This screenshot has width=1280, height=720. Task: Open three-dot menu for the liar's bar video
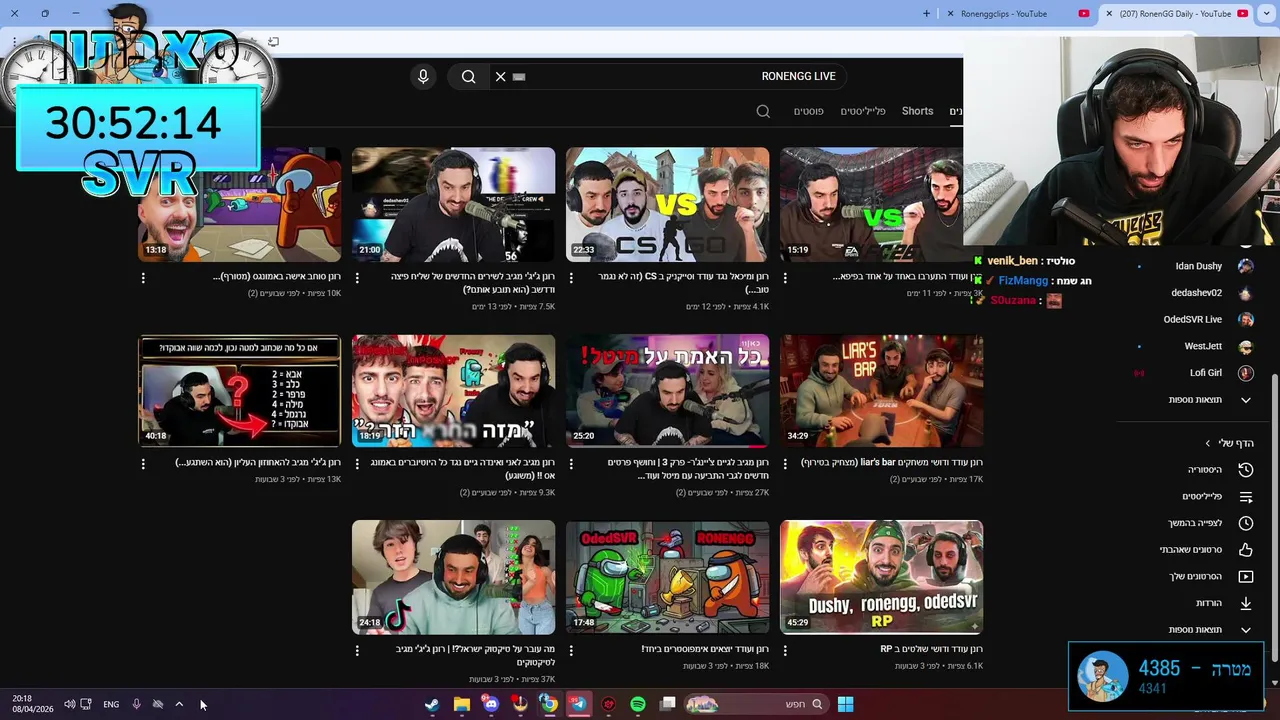785,464
